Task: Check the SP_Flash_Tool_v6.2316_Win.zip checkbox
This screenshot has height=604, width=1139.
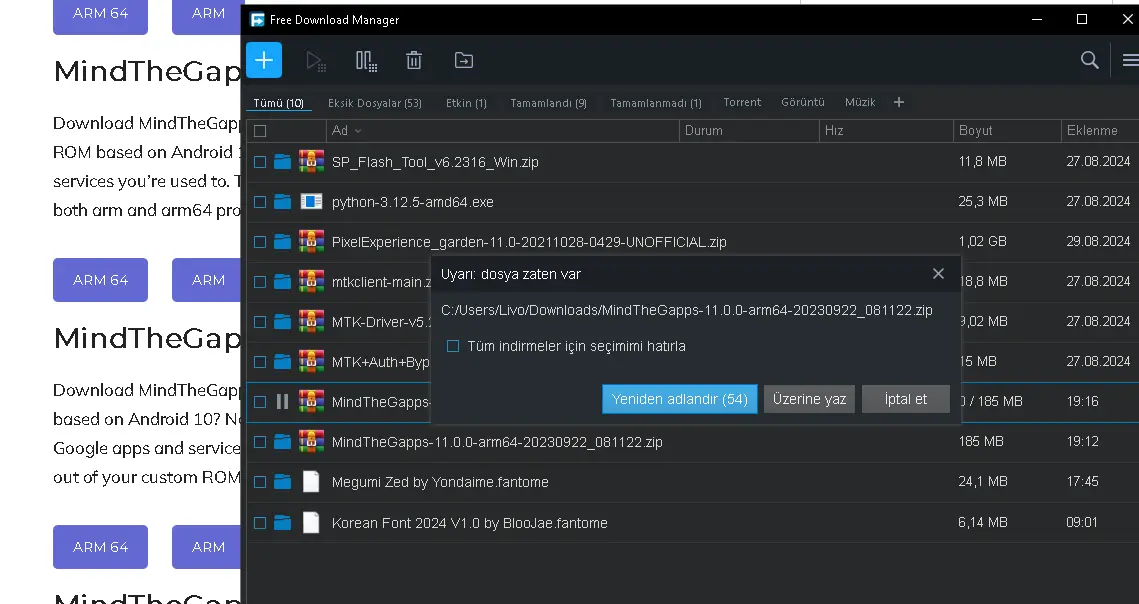Action: pyautogui.click(x=260, y=162)
